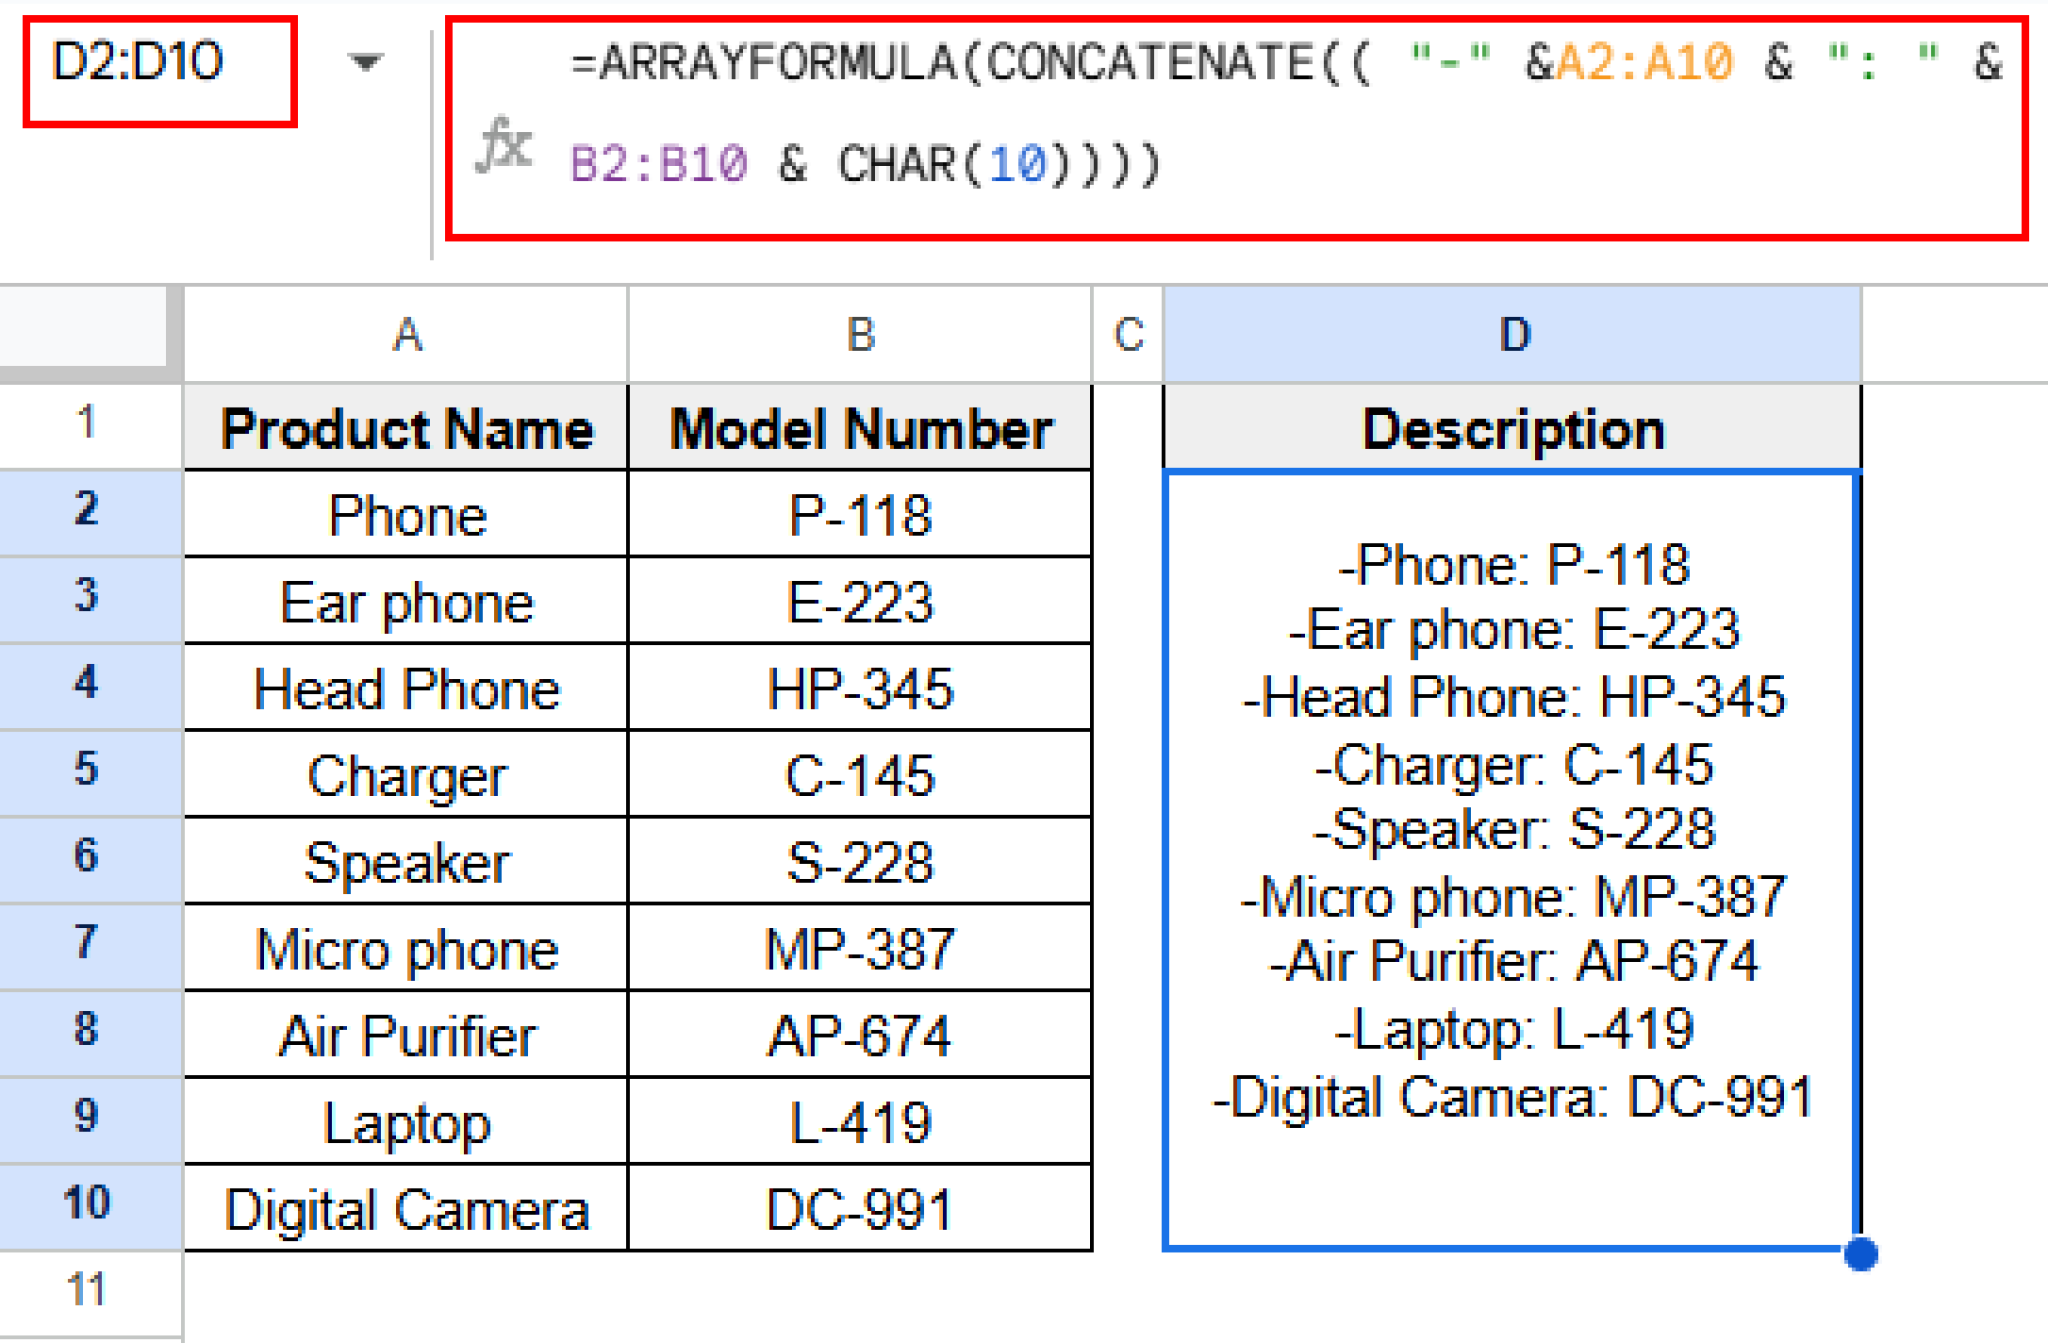Screen dimensions: 2048x1343
Task: Select row 11 header
Action: (85, 1290)
